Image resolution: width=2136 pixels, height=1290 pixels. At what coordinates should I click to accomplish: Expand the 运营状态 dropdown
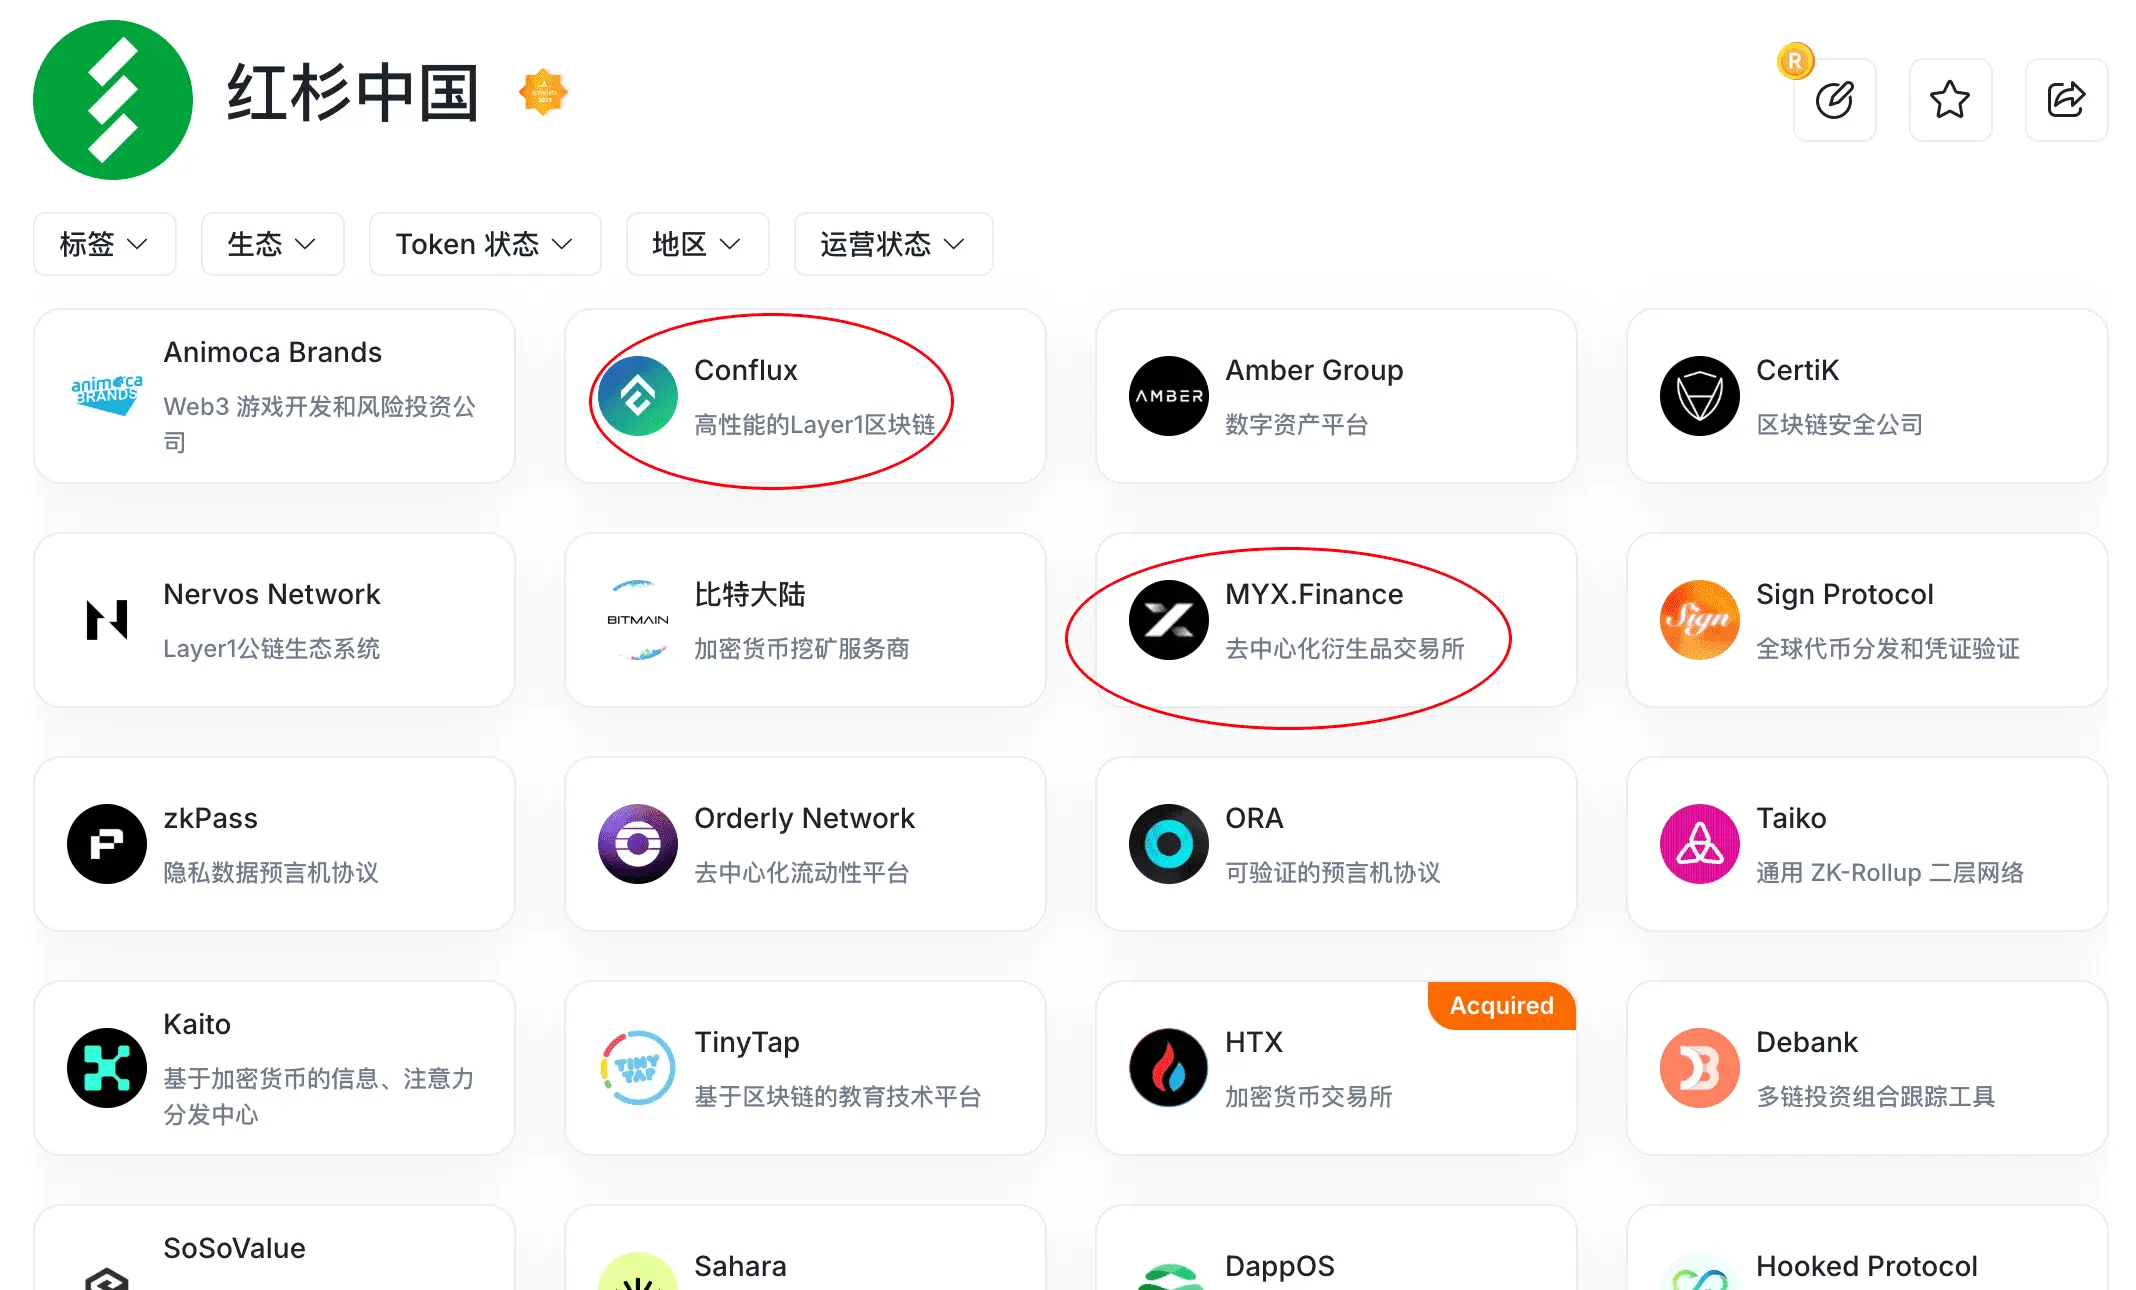[893, 244]
